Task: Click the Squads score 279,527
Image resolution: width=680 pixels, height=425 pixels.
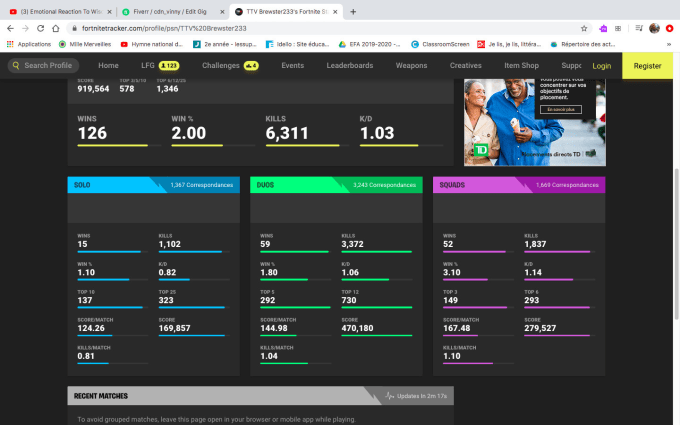Action: coord(540,328)
